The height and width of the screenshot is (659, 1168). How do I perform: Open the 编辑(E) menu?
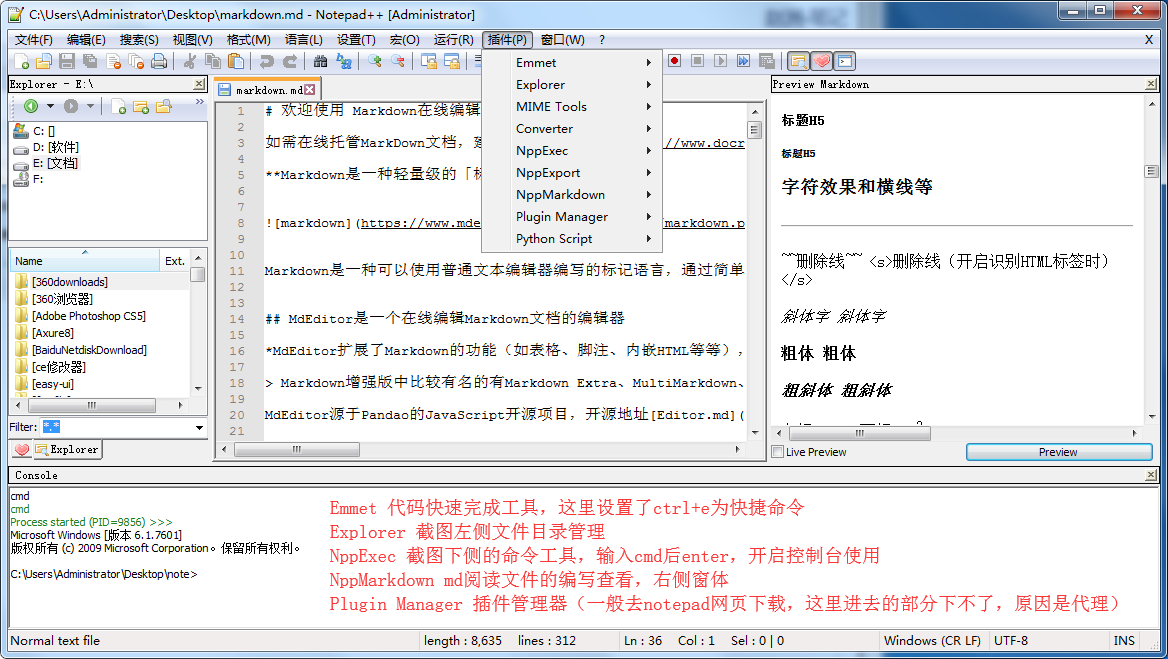(86, 39)
